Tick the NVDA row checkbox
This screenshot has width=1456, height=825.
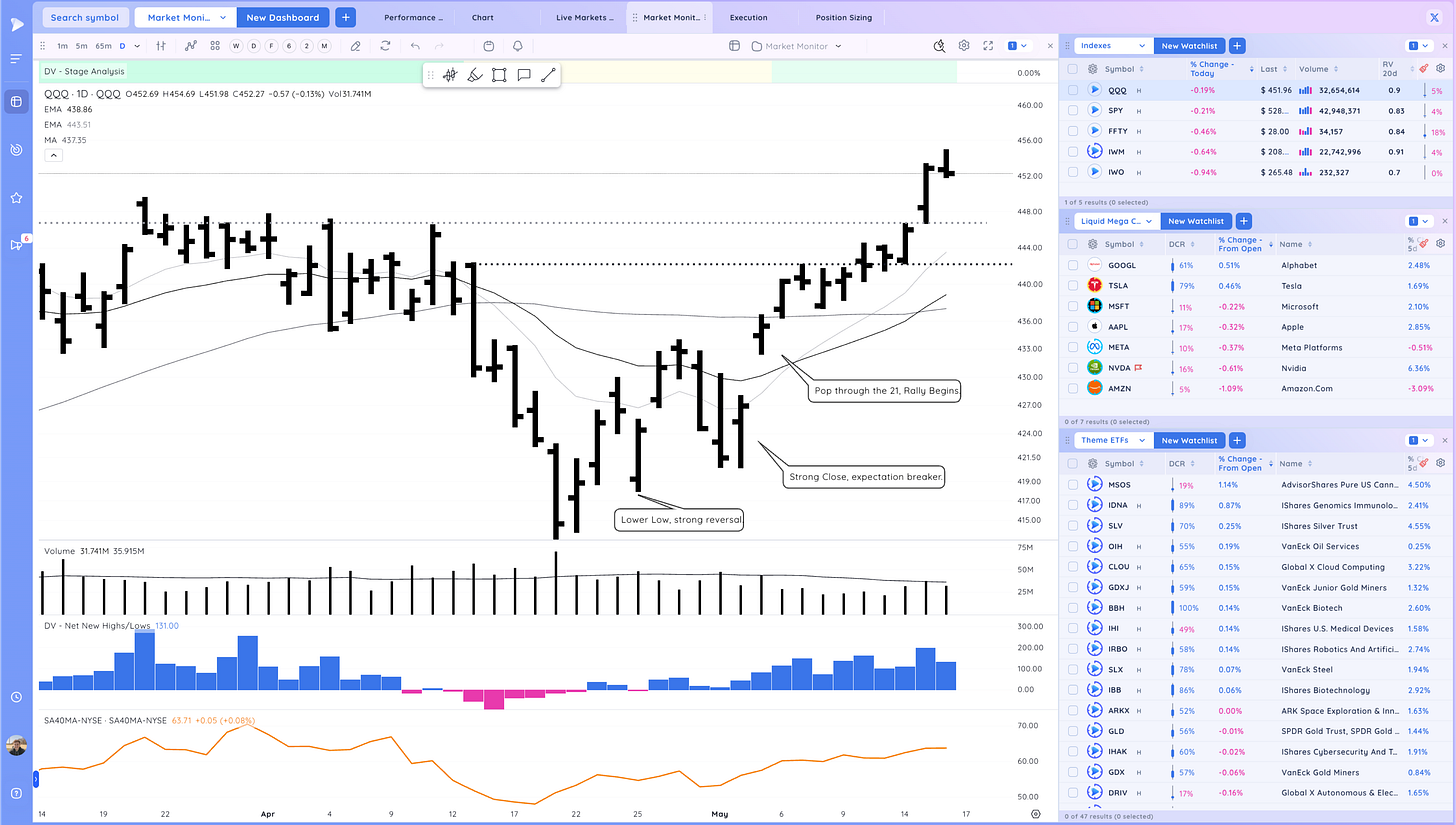1072,368
